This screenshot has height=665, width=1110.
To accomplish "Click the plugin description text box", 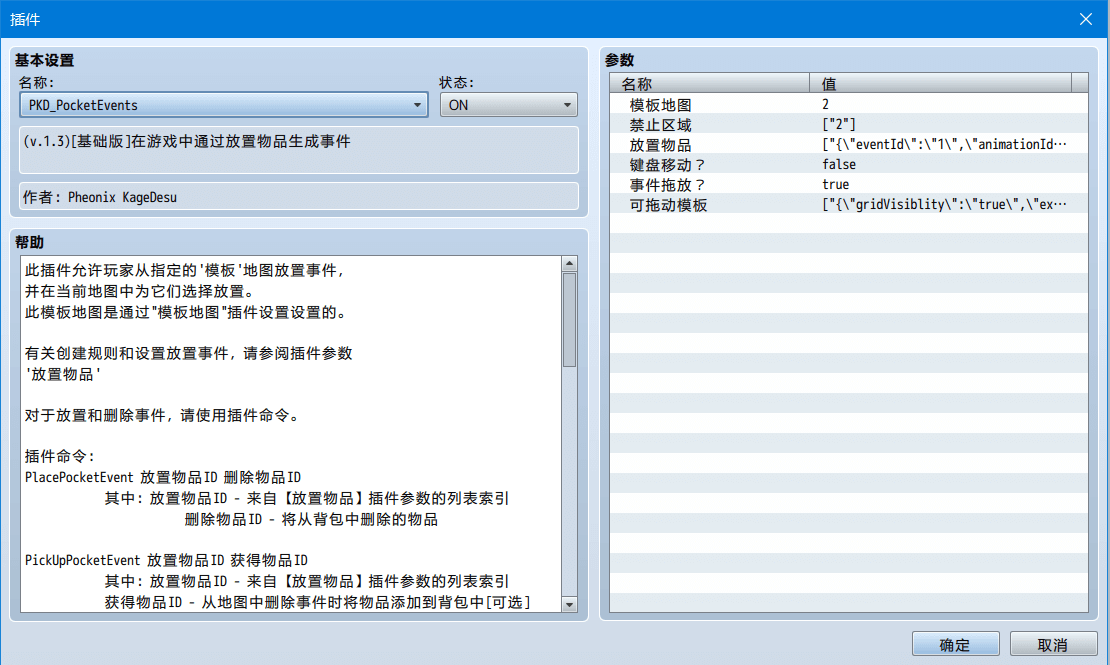I will click(x=299, y=149).
